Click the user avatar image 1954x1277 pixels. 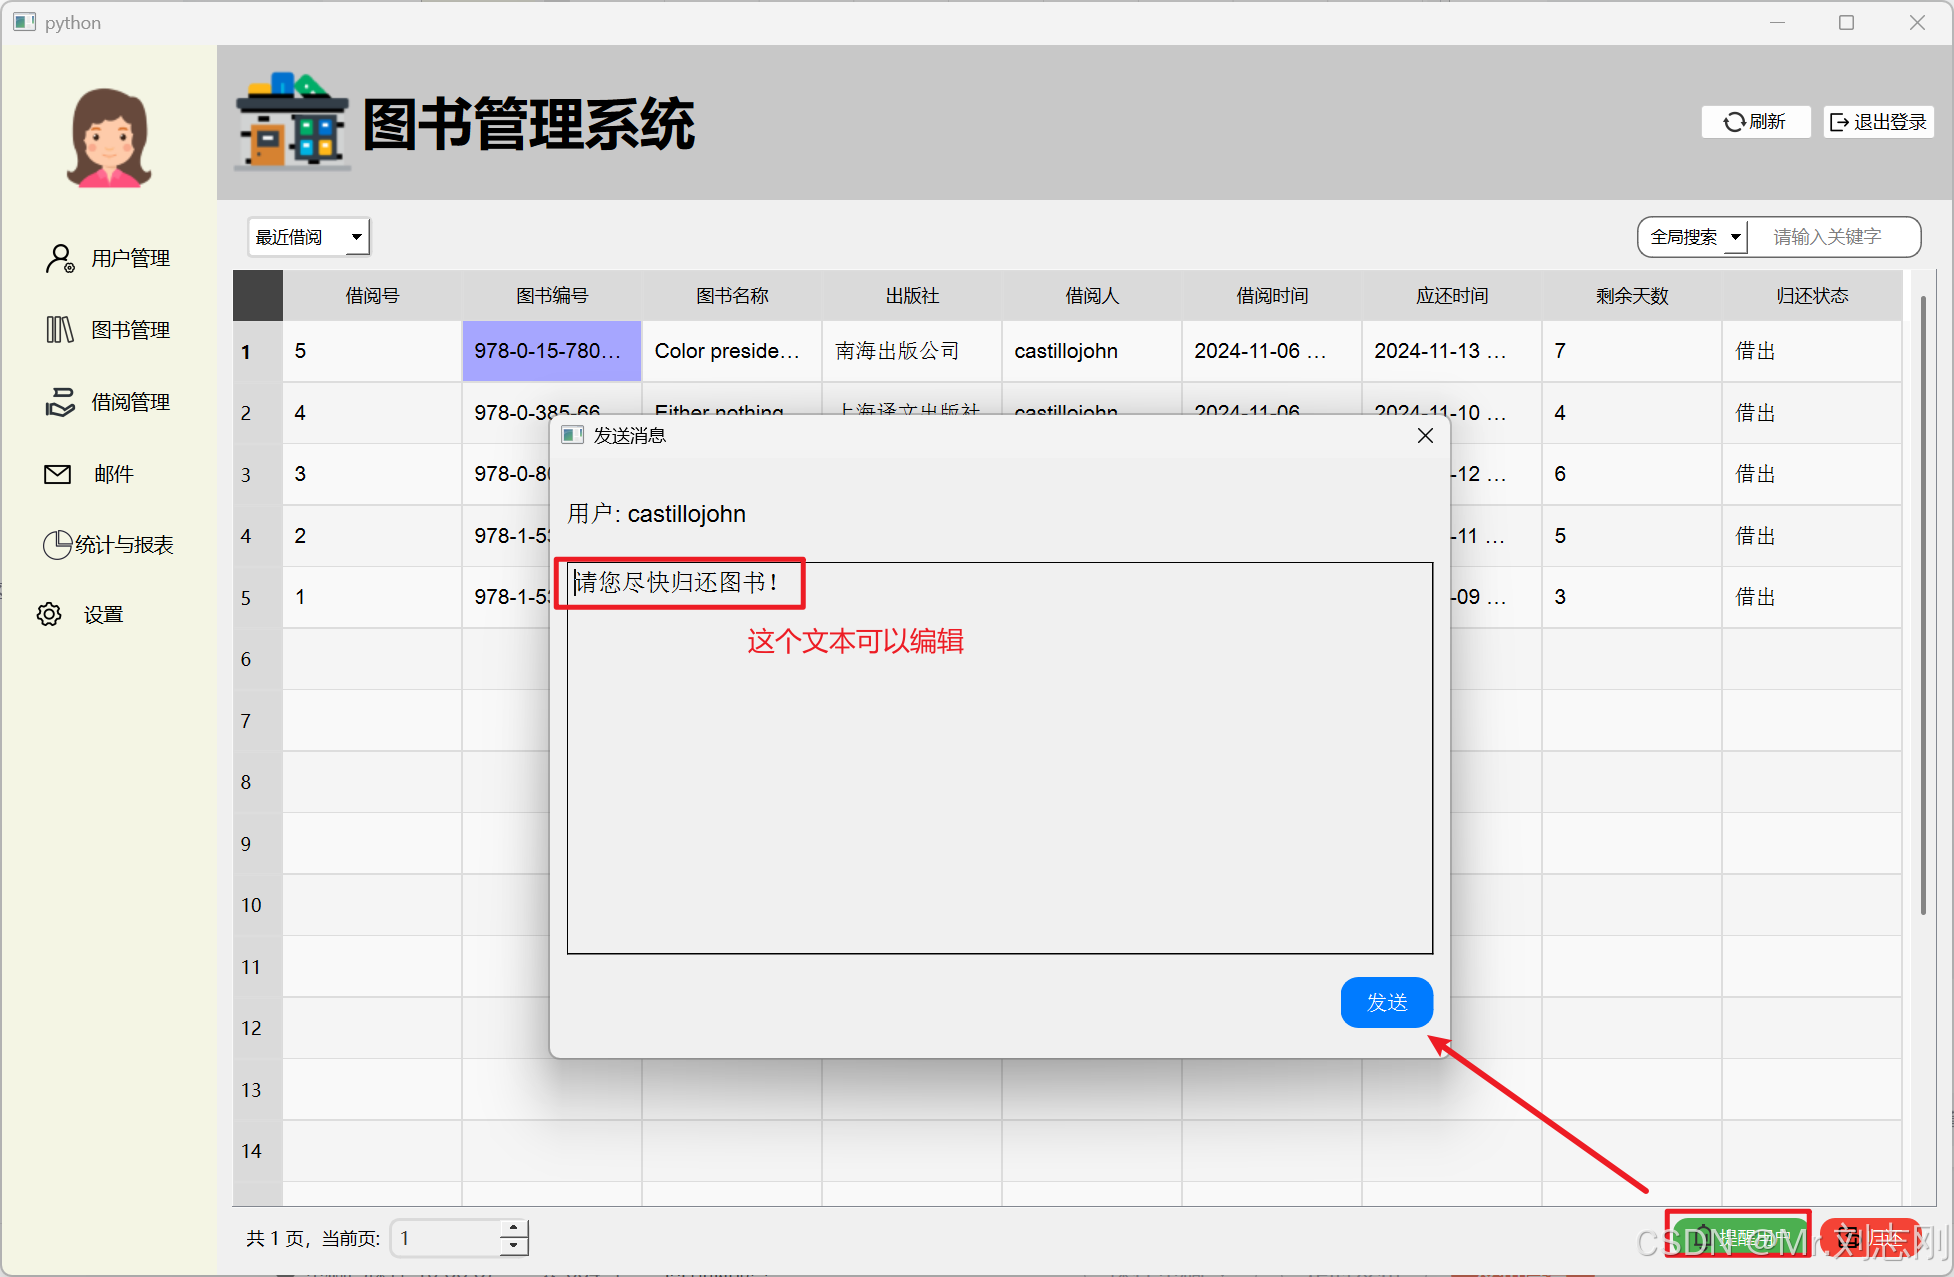108,138
